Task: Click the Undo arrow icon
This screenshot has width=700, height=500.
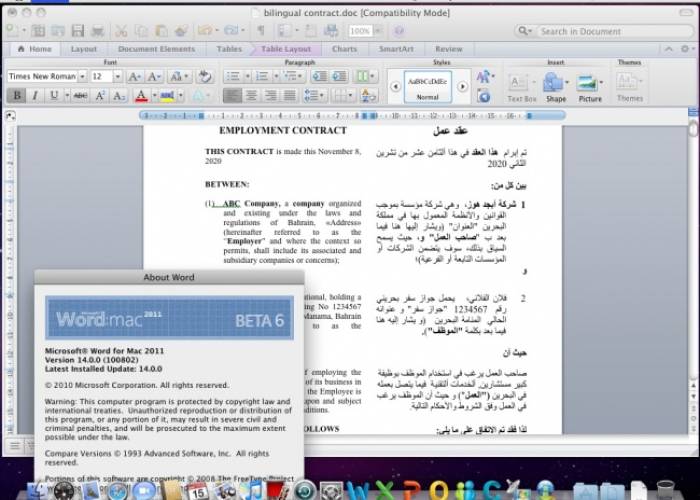Action: click(204, 30)
